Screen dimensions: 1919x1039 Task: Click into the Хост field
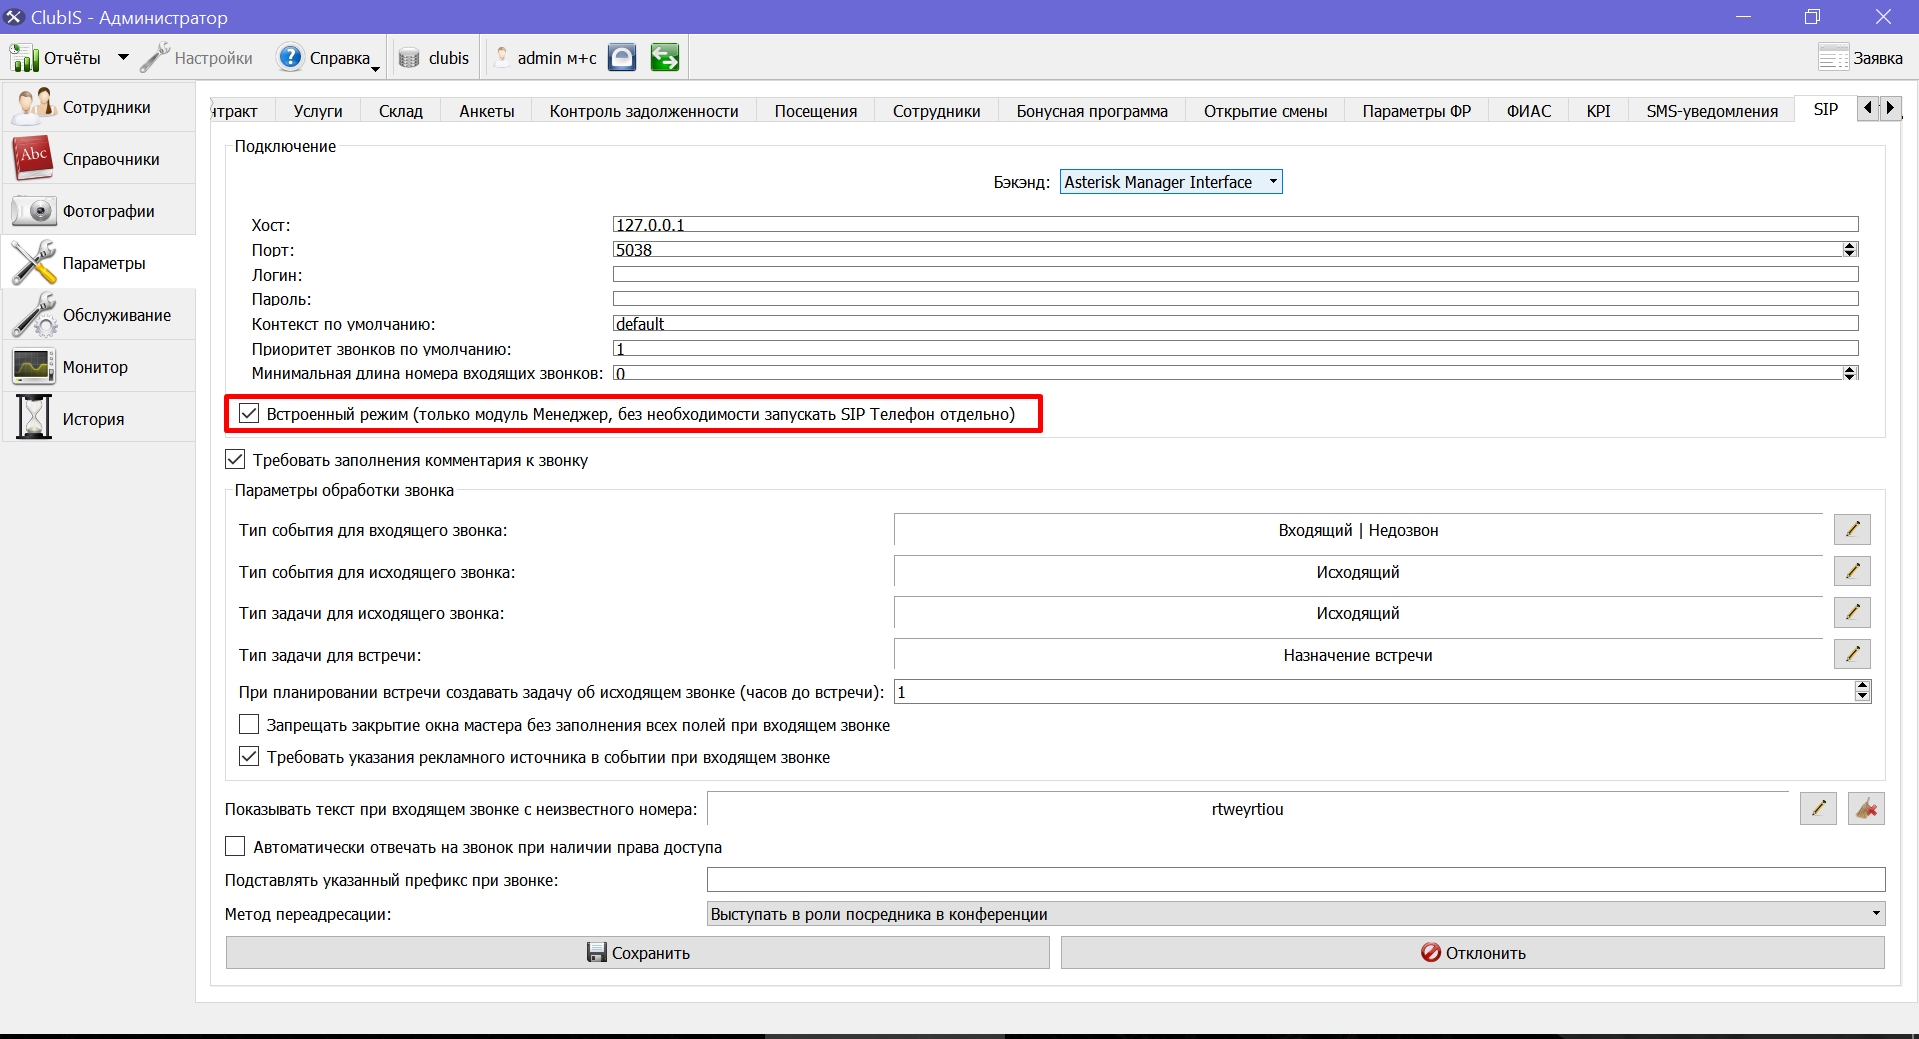point(1235,224)
